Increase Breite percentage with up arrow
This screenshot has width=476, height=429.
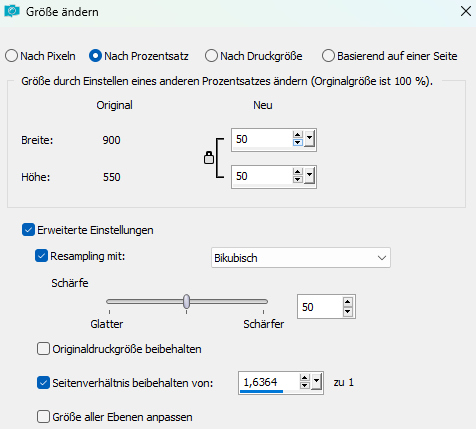click(298, 135)
